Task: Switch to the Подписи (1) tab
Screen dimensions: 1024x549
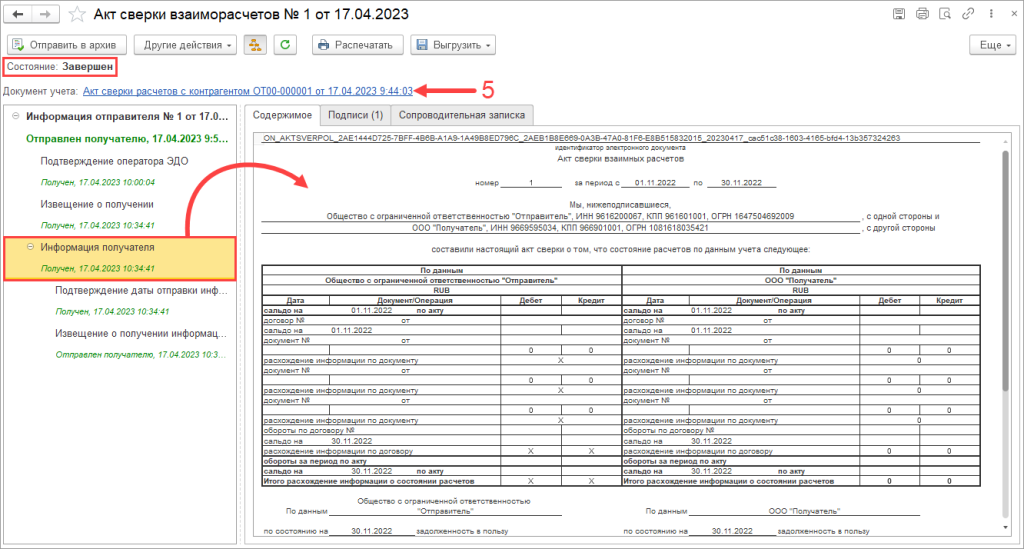Action: pos(356,115)
